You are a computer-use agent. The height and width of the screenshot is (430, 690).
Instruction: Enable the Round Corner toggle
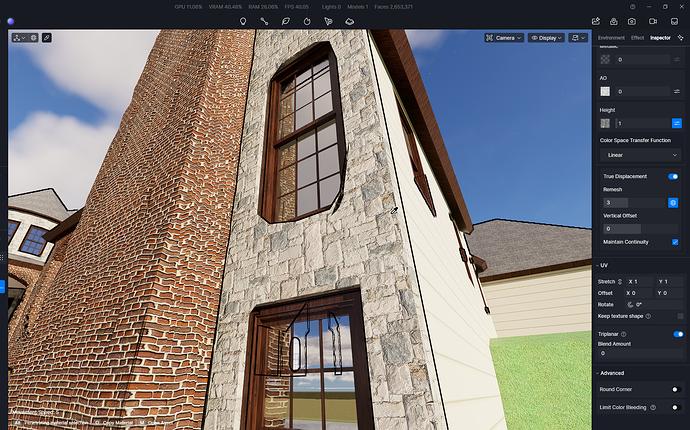676,389
